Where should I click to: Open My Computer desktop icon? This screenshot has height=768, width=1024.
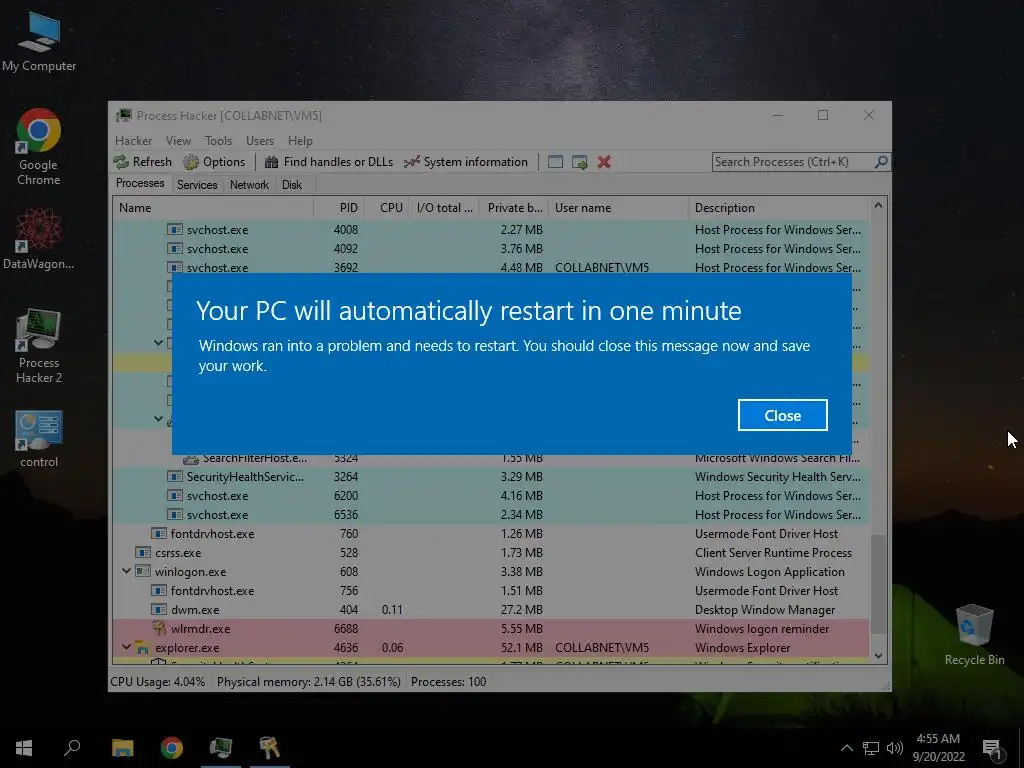click(x=39, y=42)
